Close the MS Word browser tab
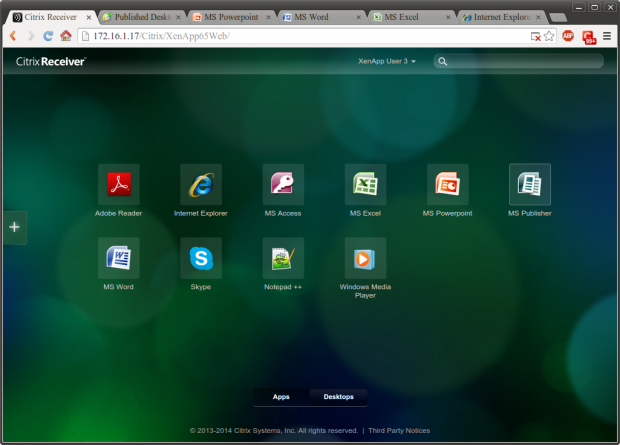This screenshot has height=445, width=620. (359, 17)
